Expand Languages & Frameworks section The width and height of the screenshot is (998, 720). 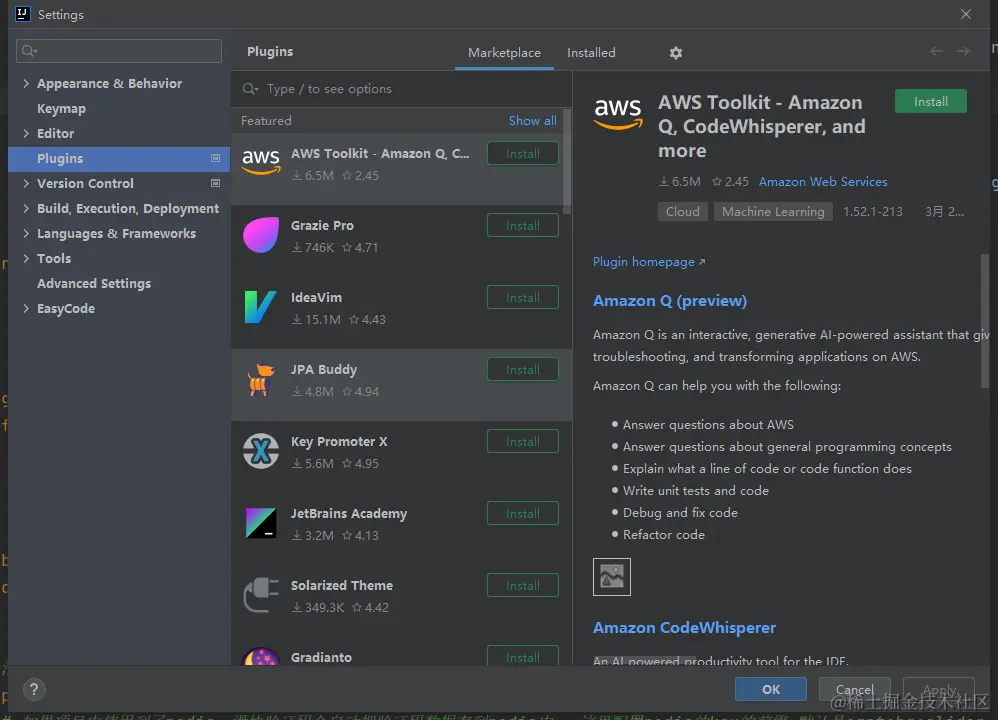(x=26, y=233)
